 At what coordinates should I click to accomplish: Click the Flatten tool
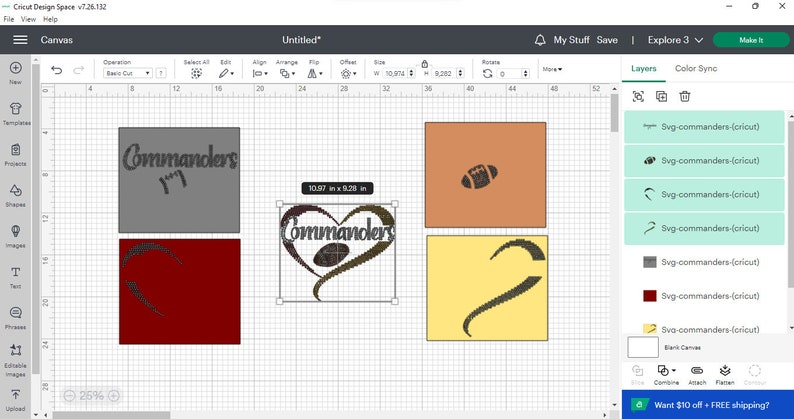coord(725,374)
